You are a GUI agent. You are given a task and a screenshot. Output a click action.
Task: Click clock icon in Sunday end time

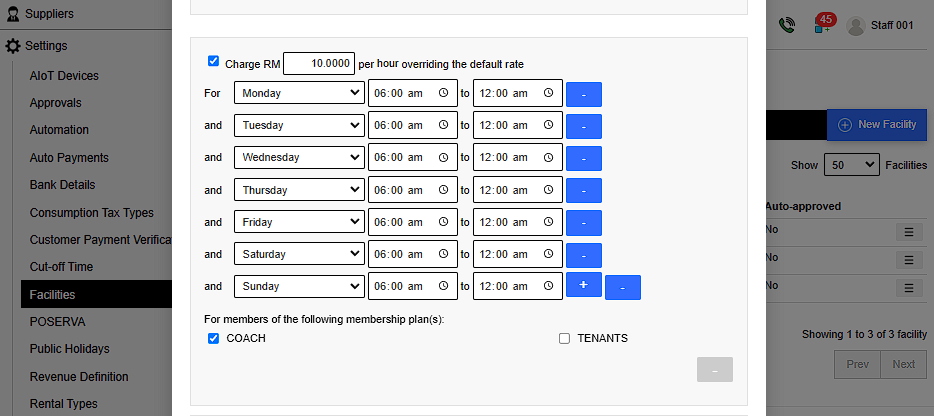coord(548,286)
